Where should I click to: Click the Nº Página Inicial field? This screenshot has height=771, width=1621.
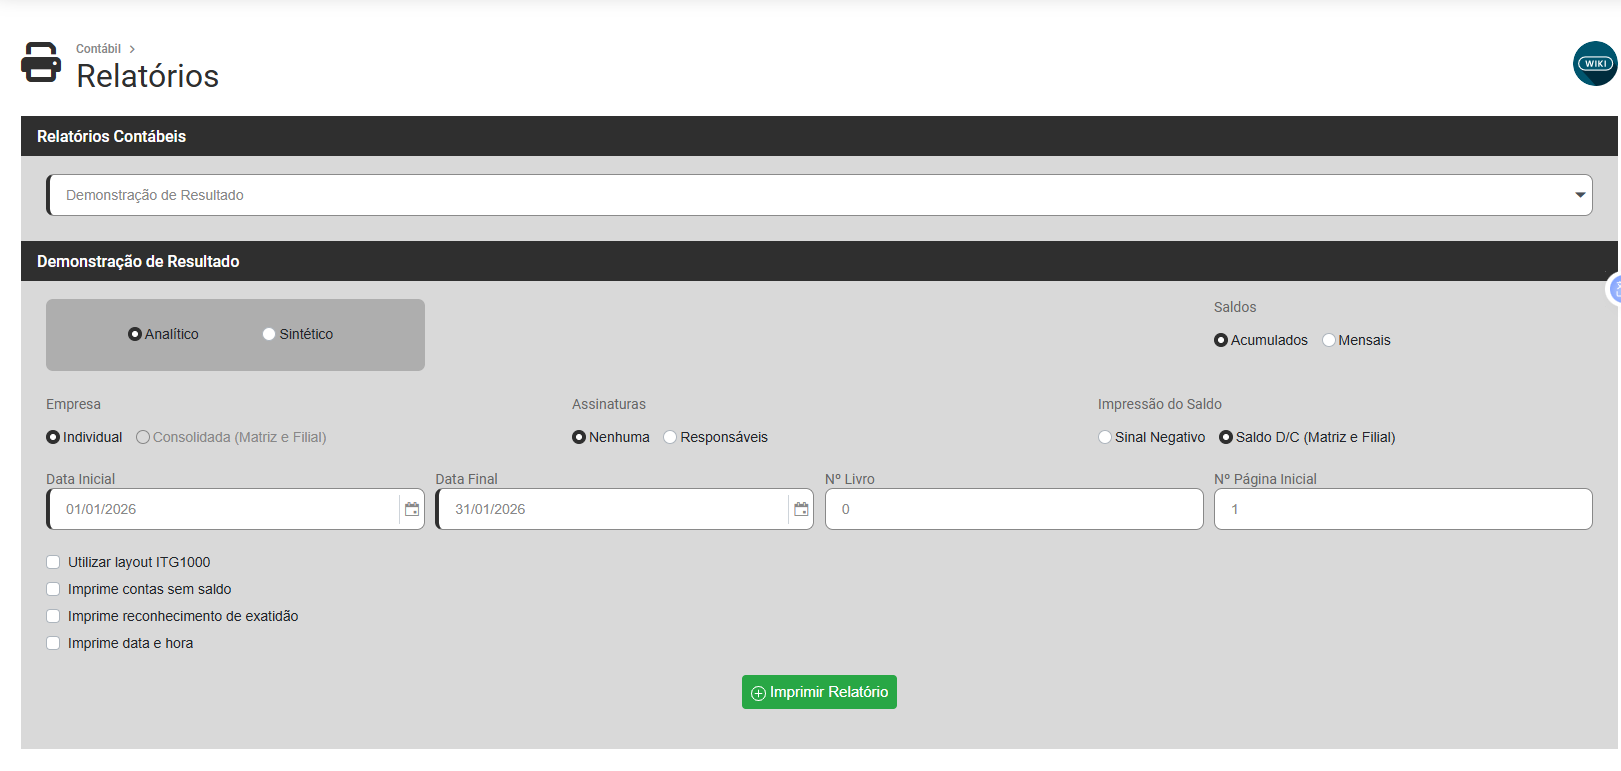point(1403,509)
